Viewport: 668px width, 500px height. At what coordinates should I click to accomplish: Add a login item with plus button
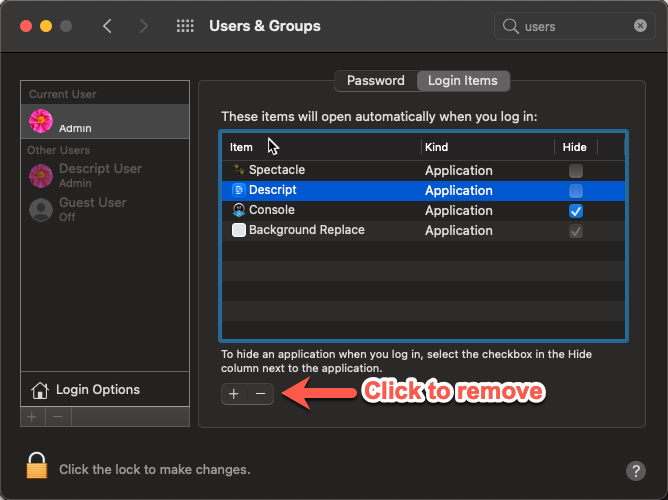(x=234, y=394)
